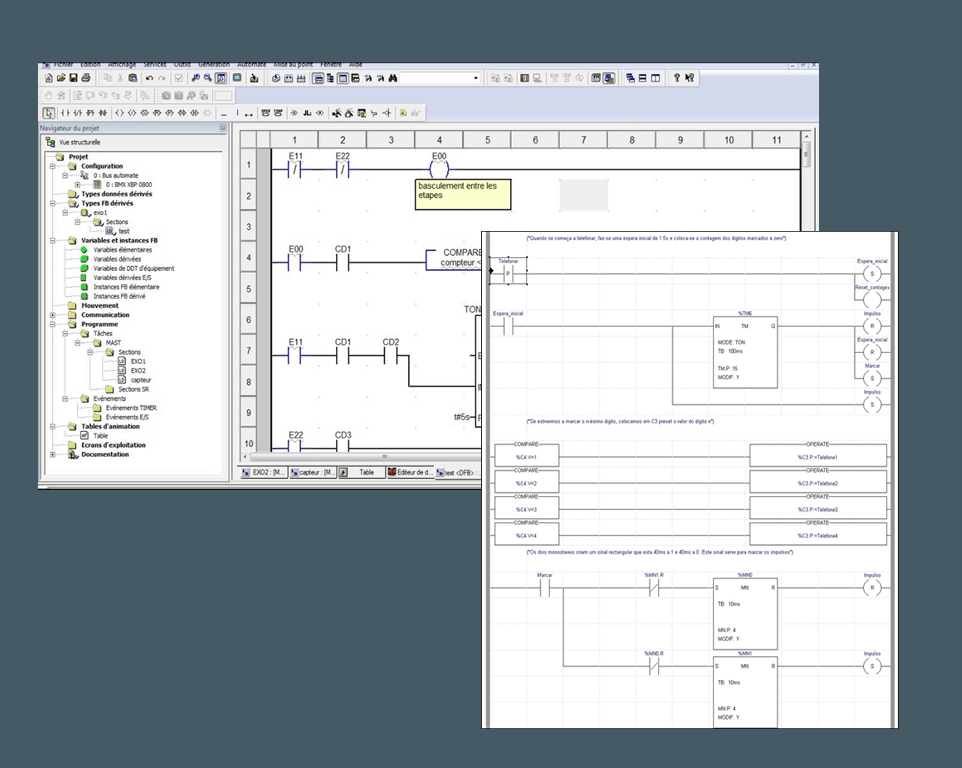The image size is (962, 768).
Task: Open the Automate menu
Action: [x=252, y=64]
